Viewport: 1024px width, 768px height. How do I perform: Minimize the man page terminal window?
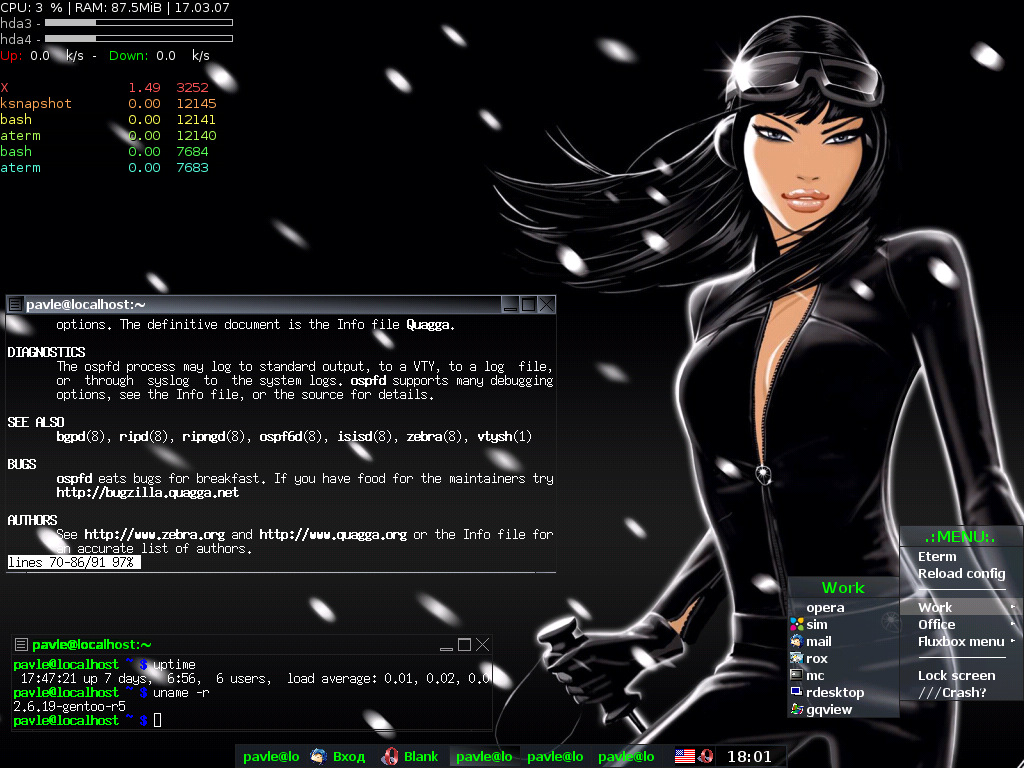tap(511, 305)
